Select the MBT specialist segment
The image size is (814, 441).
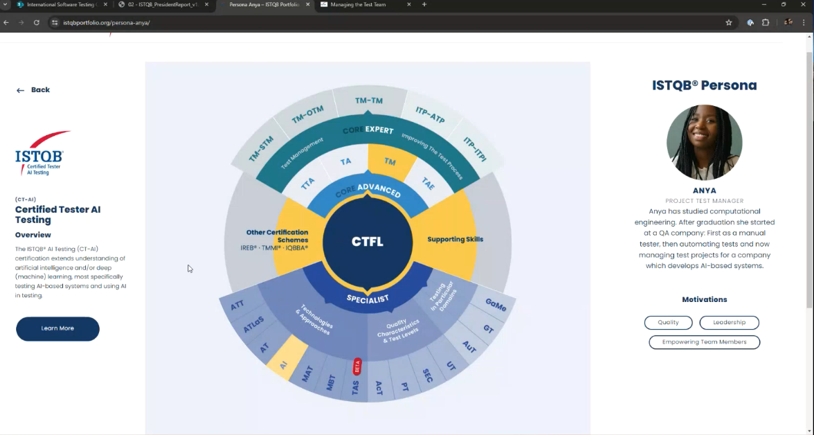pos(331,382)
